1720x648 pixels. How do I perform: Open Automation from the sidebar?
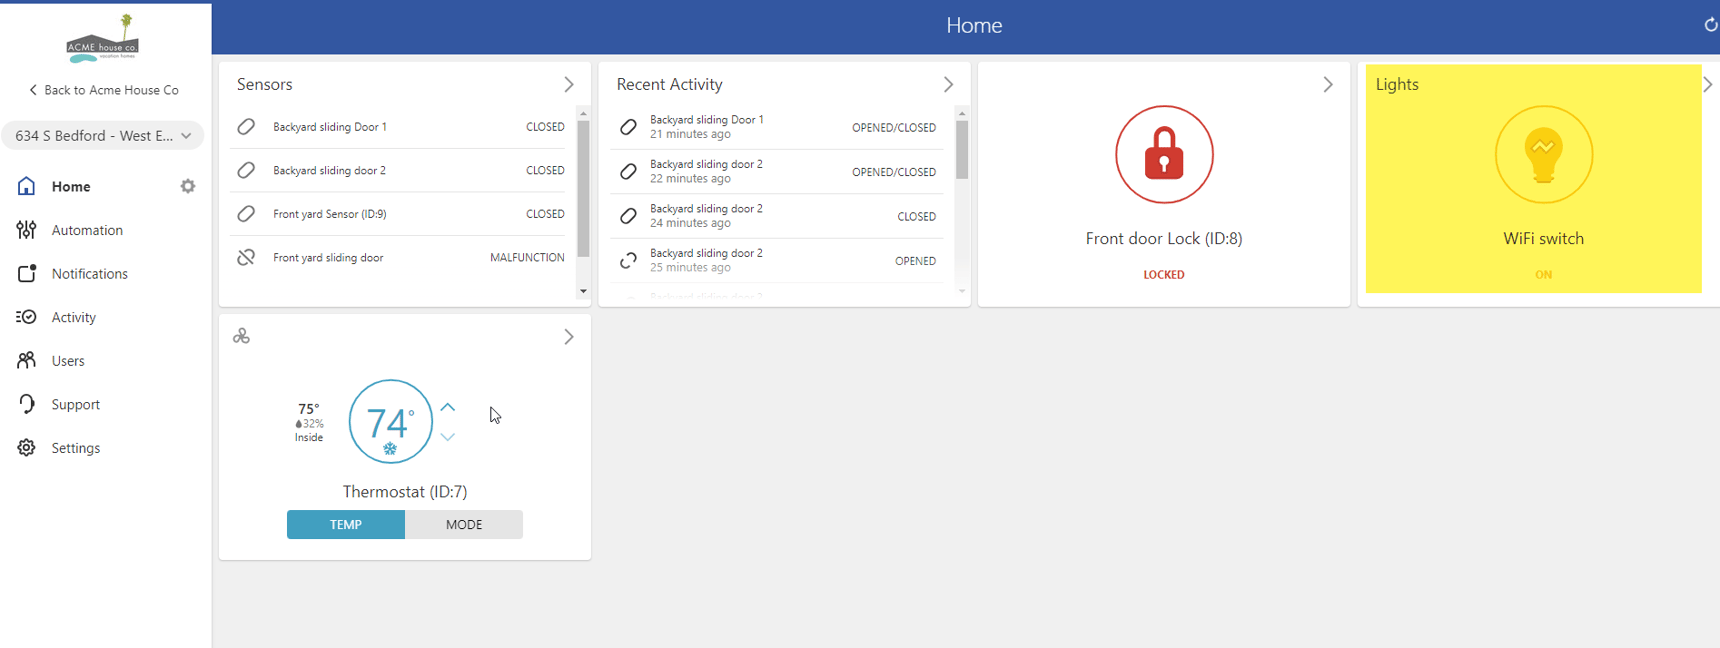[87, 230]
